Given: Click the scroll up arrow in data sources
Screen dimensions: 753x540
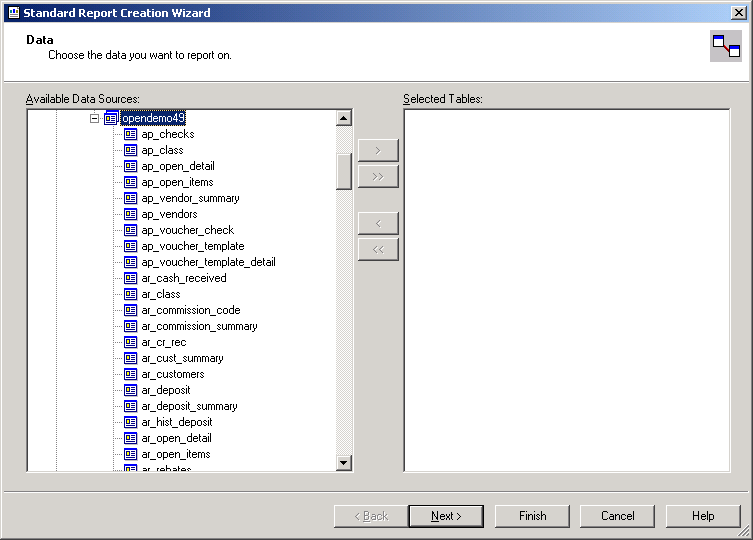Looking at the screenshot, I should [344, 118].
